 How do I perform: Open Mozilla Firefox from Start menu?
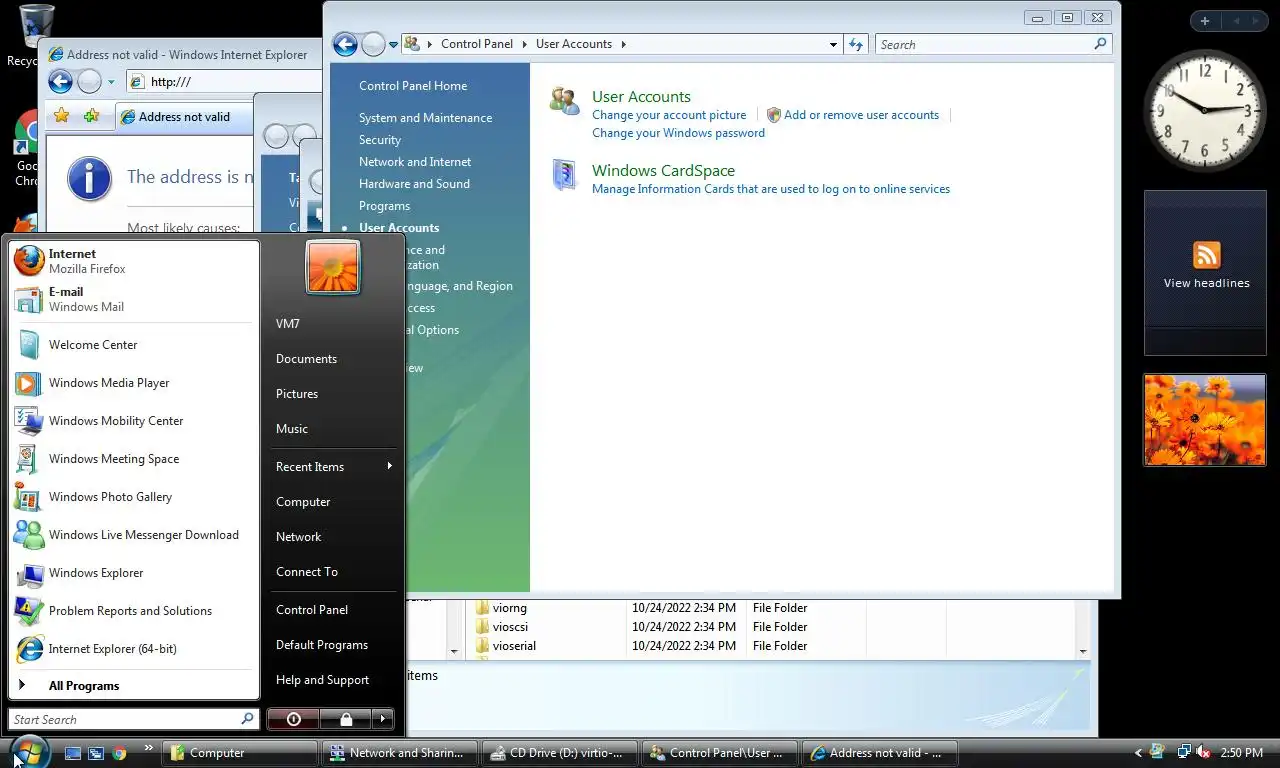click(x=134, y=261)
